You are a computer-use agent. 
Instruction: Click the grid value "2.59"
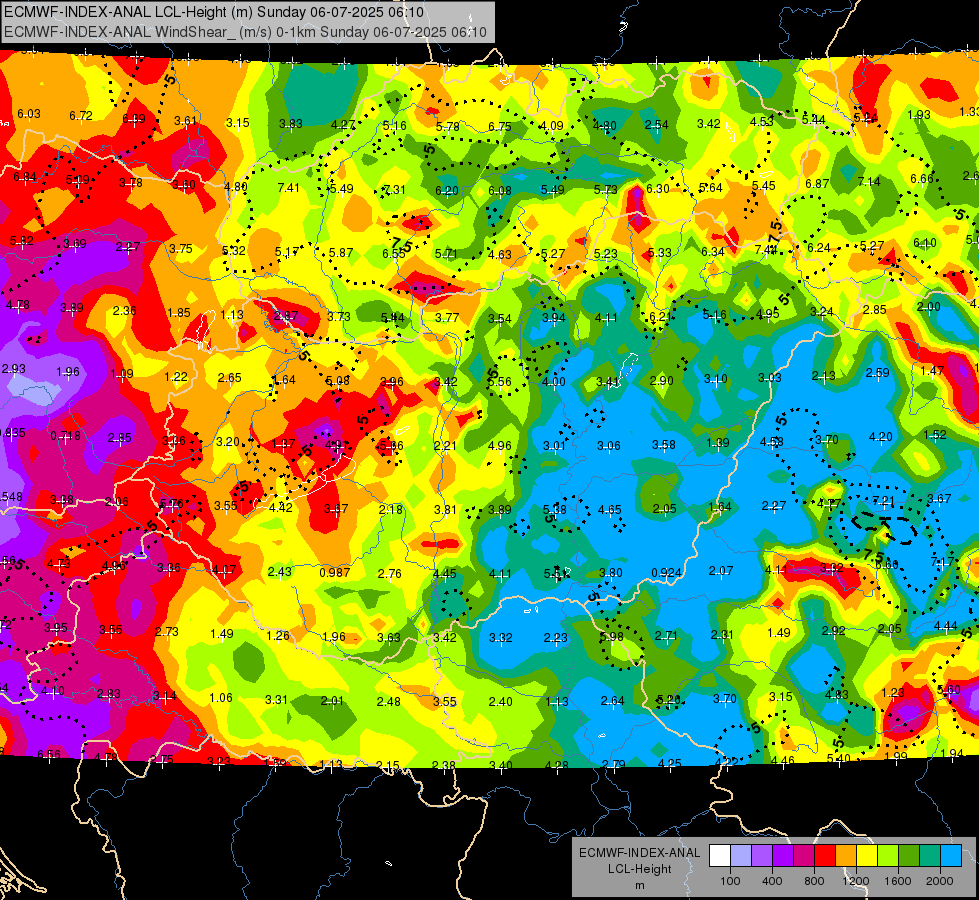(x=878, y=373)
